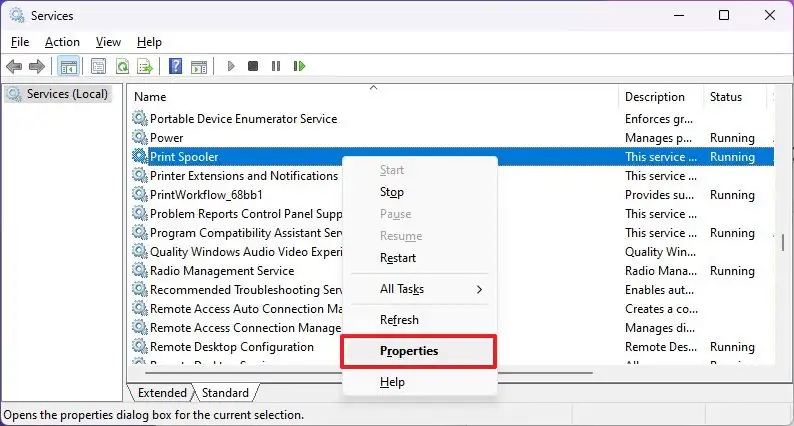Viewport: 794px width, 426px height.
Task: Select Remote Access Auto Connection Manager row
Action: coord(246,309)
